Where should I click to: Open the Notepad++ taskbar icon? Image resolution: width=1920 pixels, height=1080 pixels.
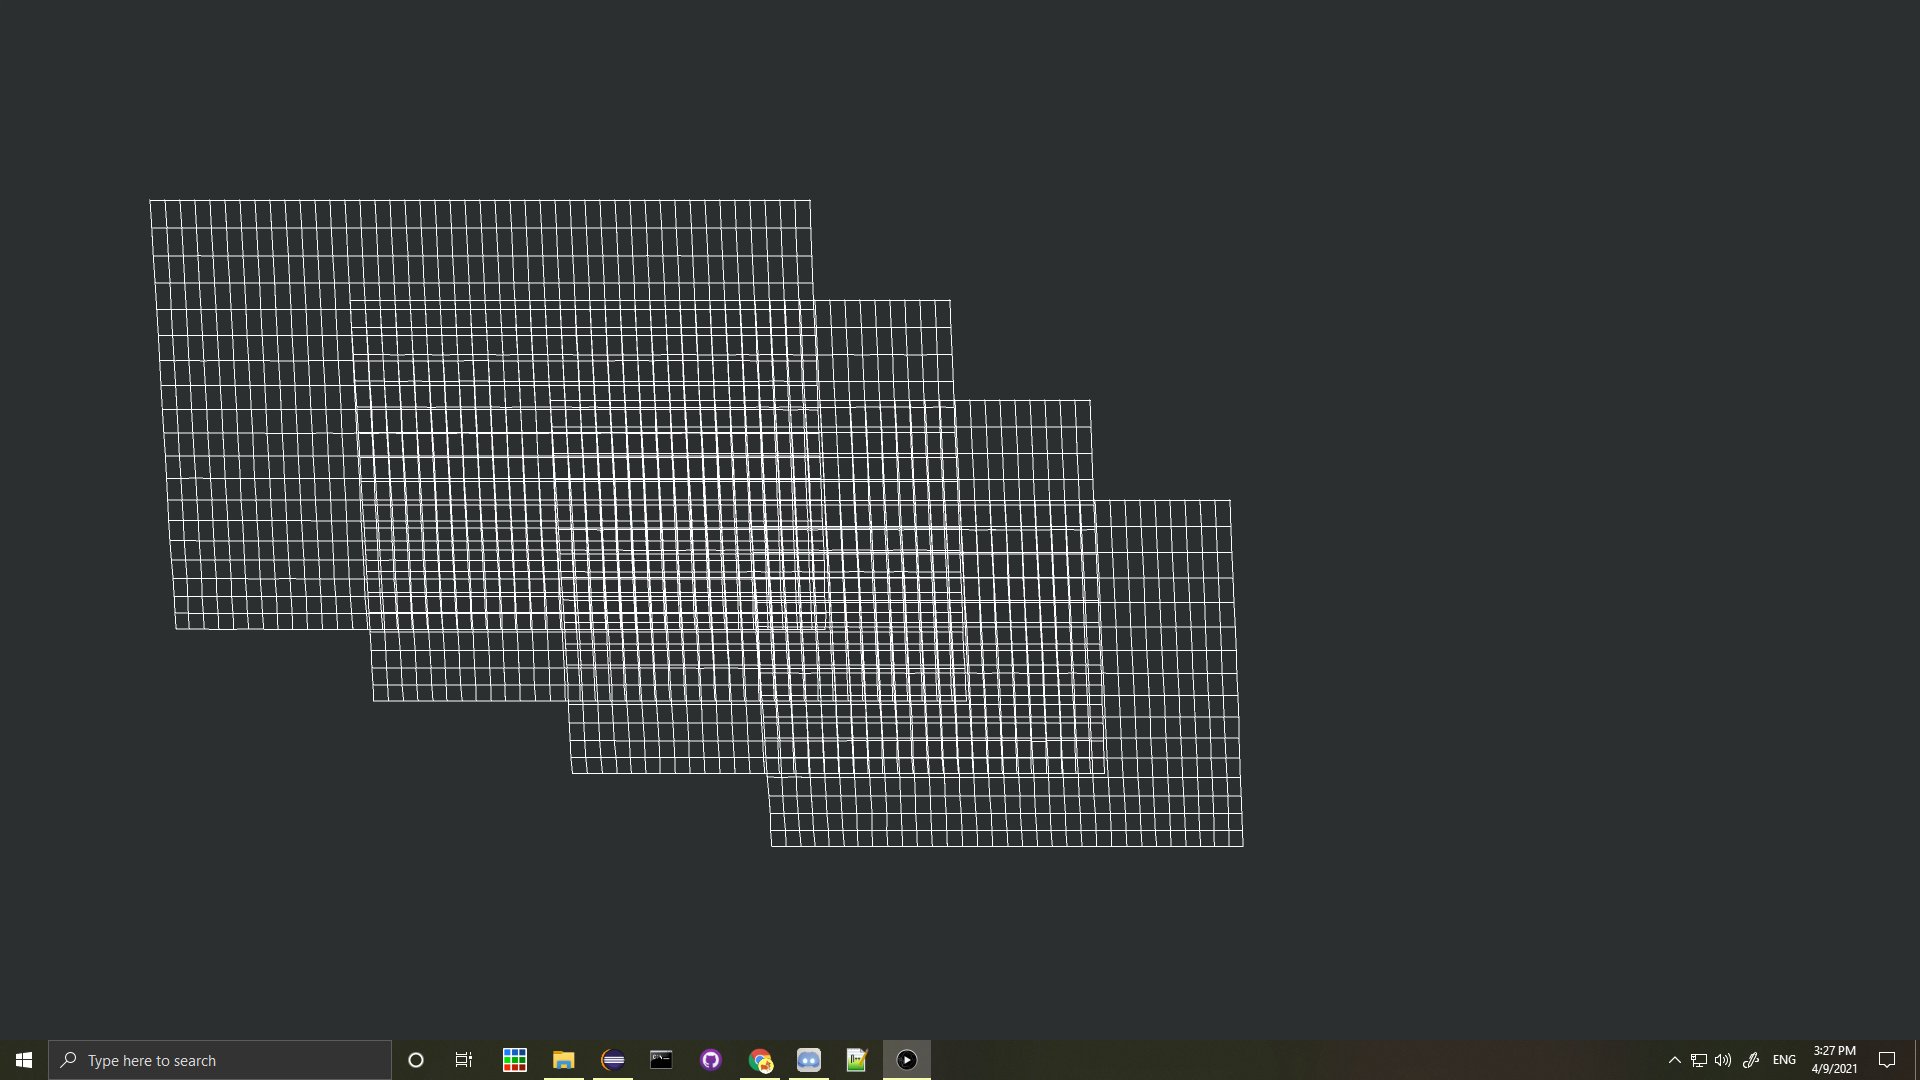tap(857, 1060)
